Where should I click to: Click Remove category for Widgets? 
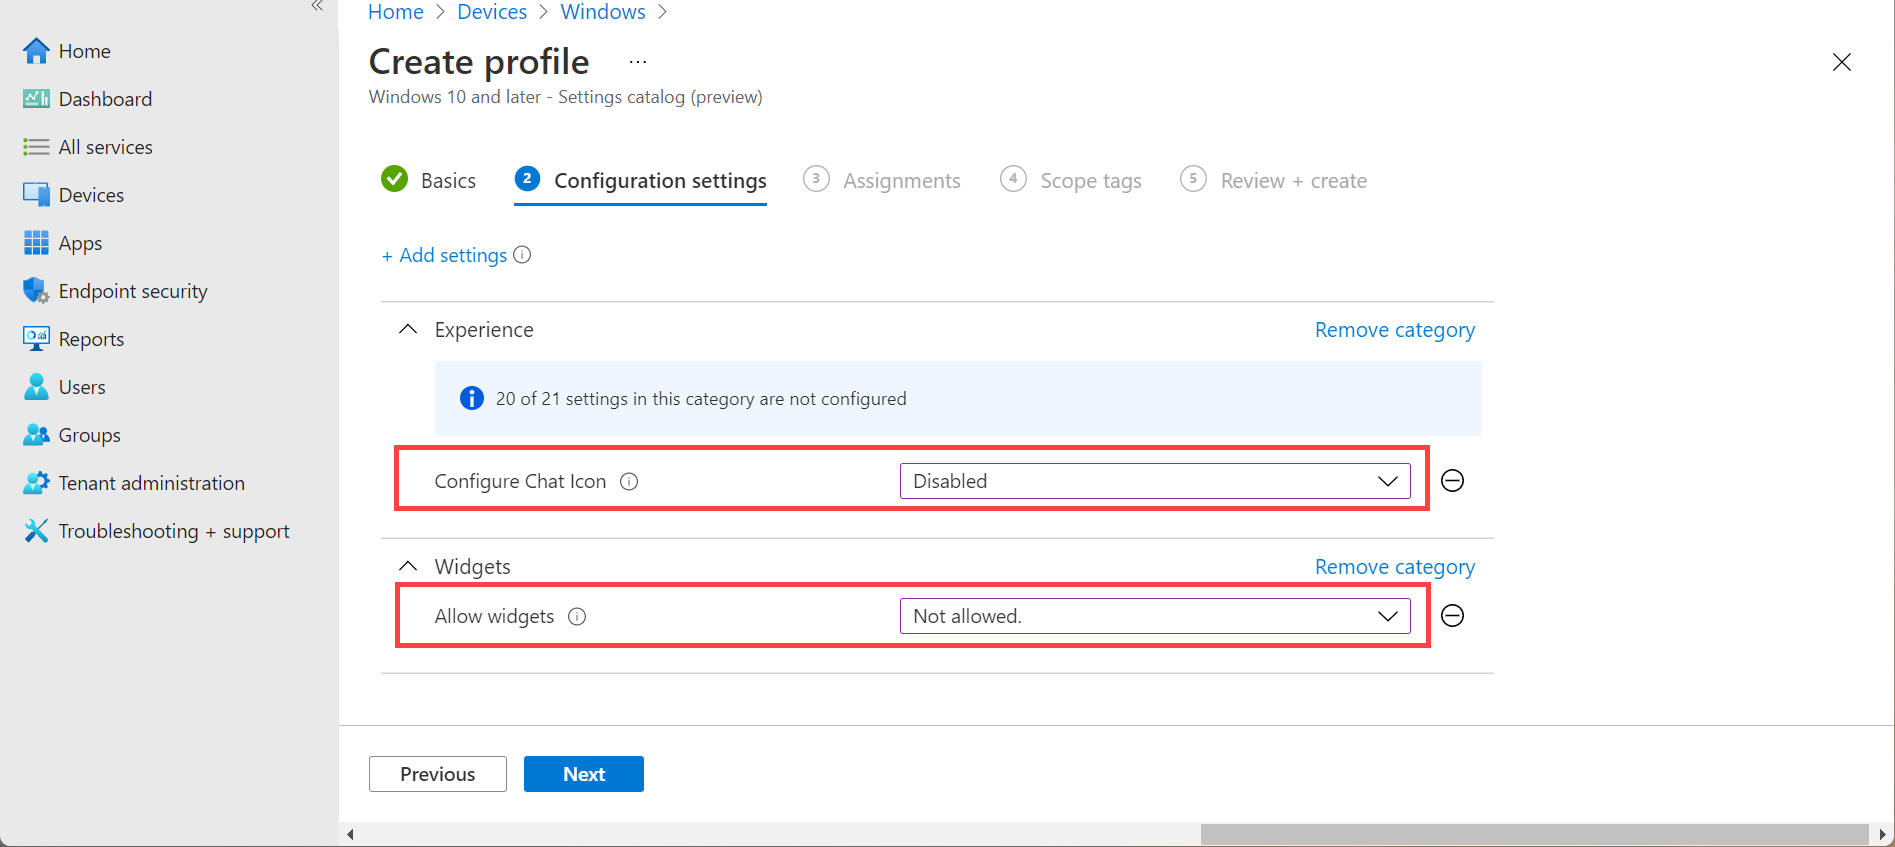[1395, 567]
